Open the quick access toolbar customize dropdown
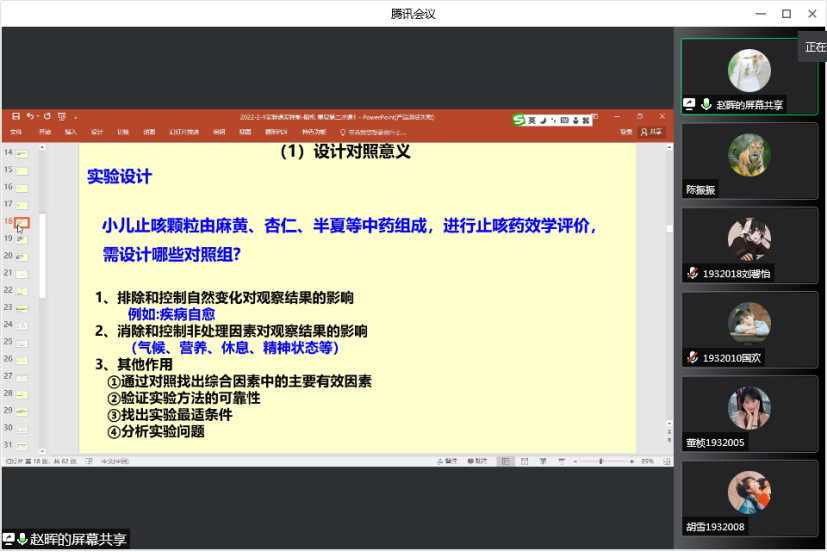Viewport: 827px width, 552px height. [75, 117]
